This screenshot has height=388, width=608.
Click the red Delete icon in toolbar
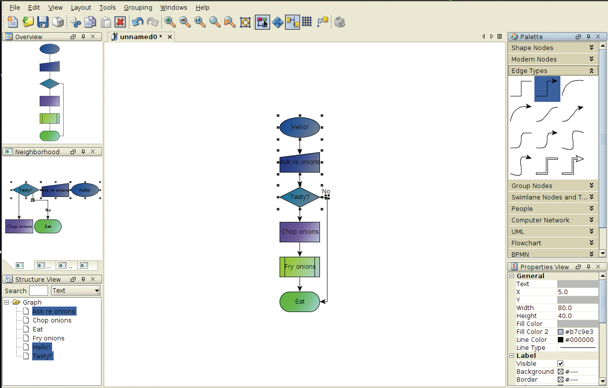point(120,22)
